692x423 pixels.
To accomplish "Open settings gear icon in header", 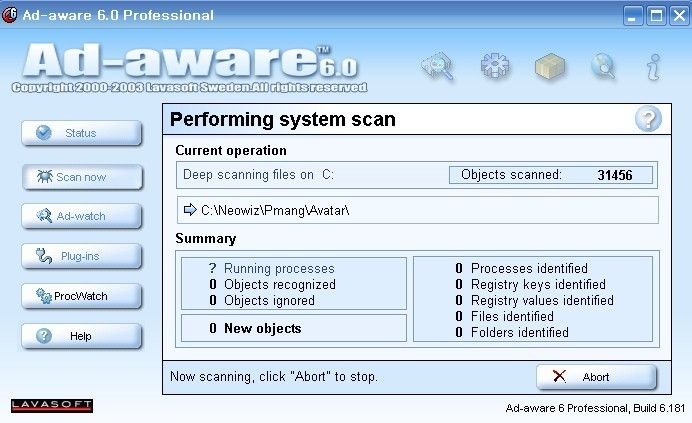I will point(495,66).
